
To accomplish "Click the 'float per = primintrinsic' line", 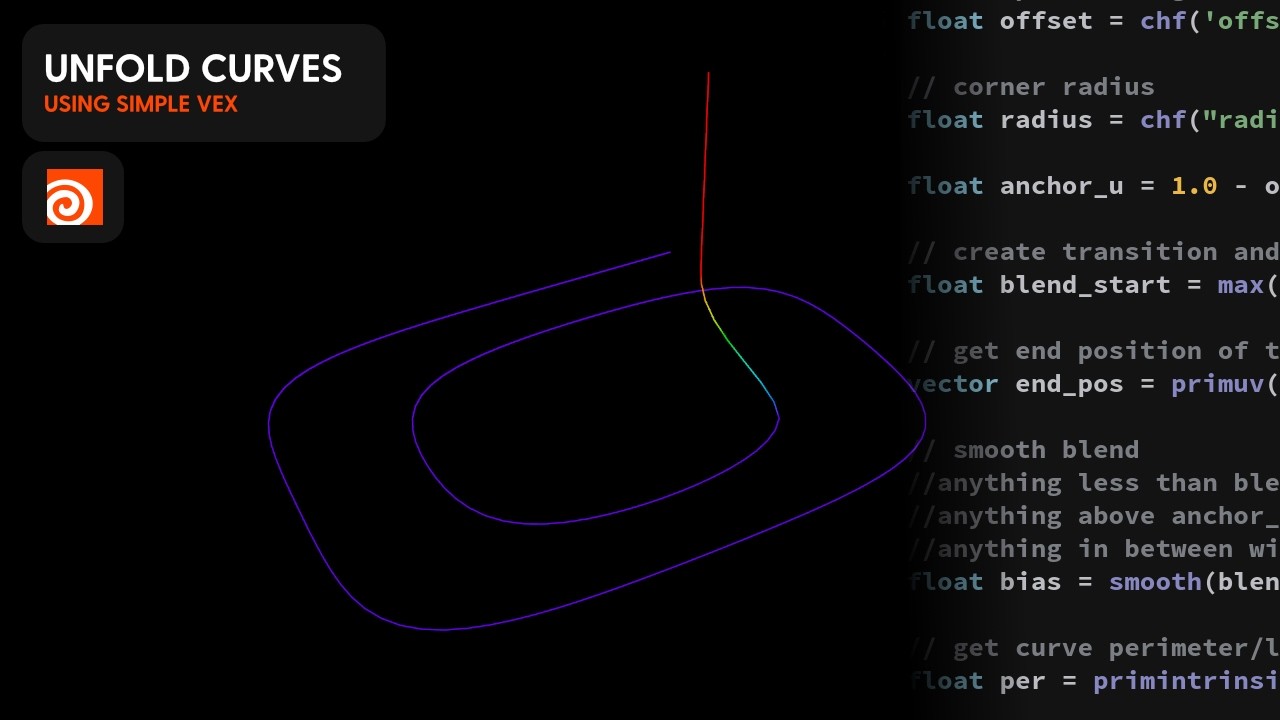I will (x=1093, y=681).
